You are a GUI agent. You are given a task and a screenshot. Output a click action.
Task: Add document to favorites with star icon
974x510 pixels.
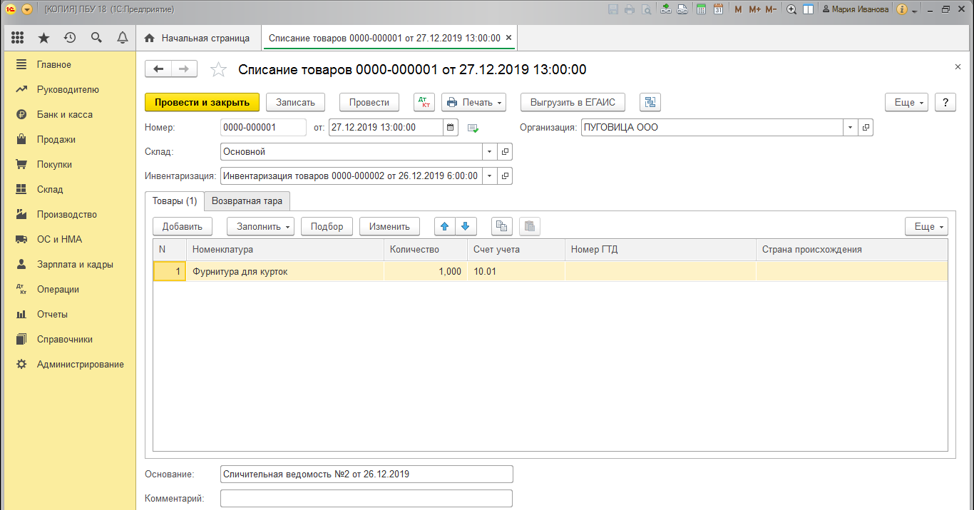(x=218, y=69)
